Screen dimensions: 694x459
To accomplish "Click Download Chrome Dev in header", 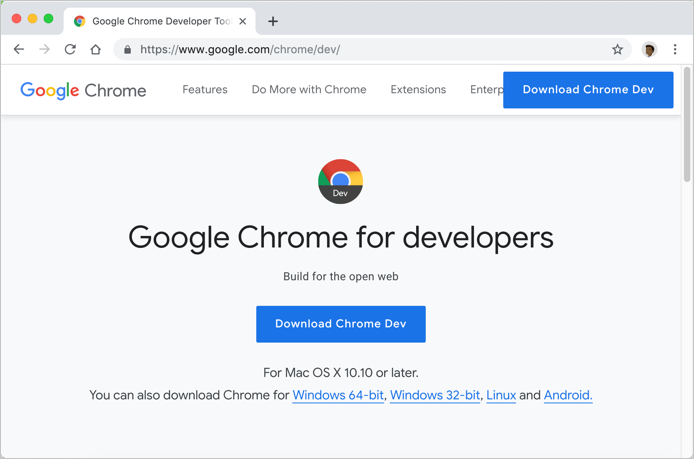I will (588, 90).
